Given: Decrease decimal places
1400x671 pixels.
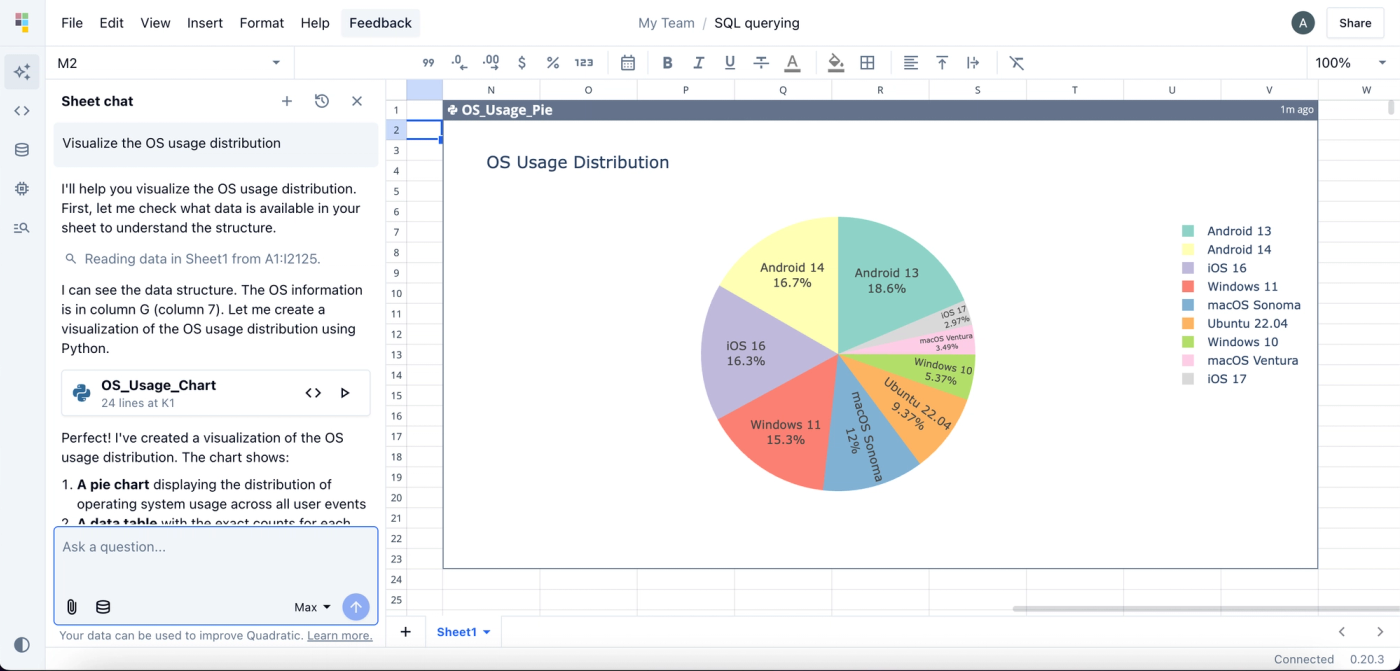Looking at the screenshot, I should pos(459,63).
